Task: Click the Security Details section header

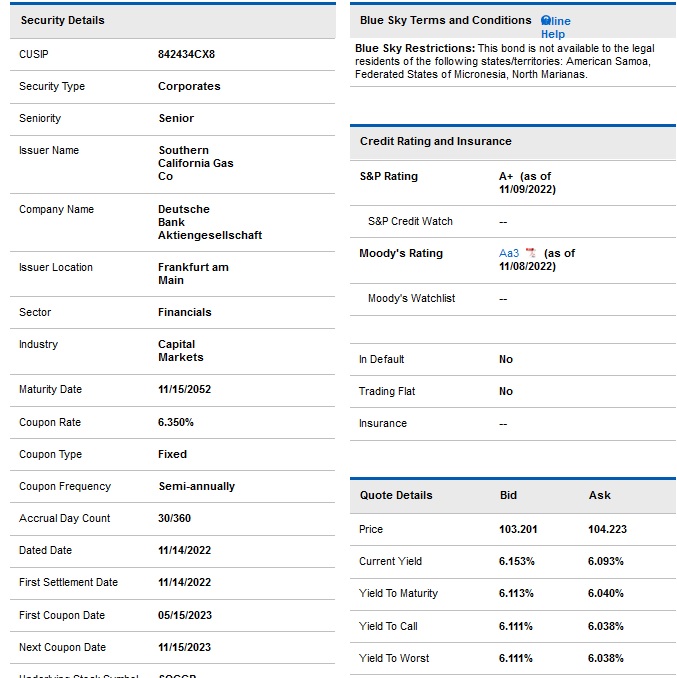Action: [62, 20]
